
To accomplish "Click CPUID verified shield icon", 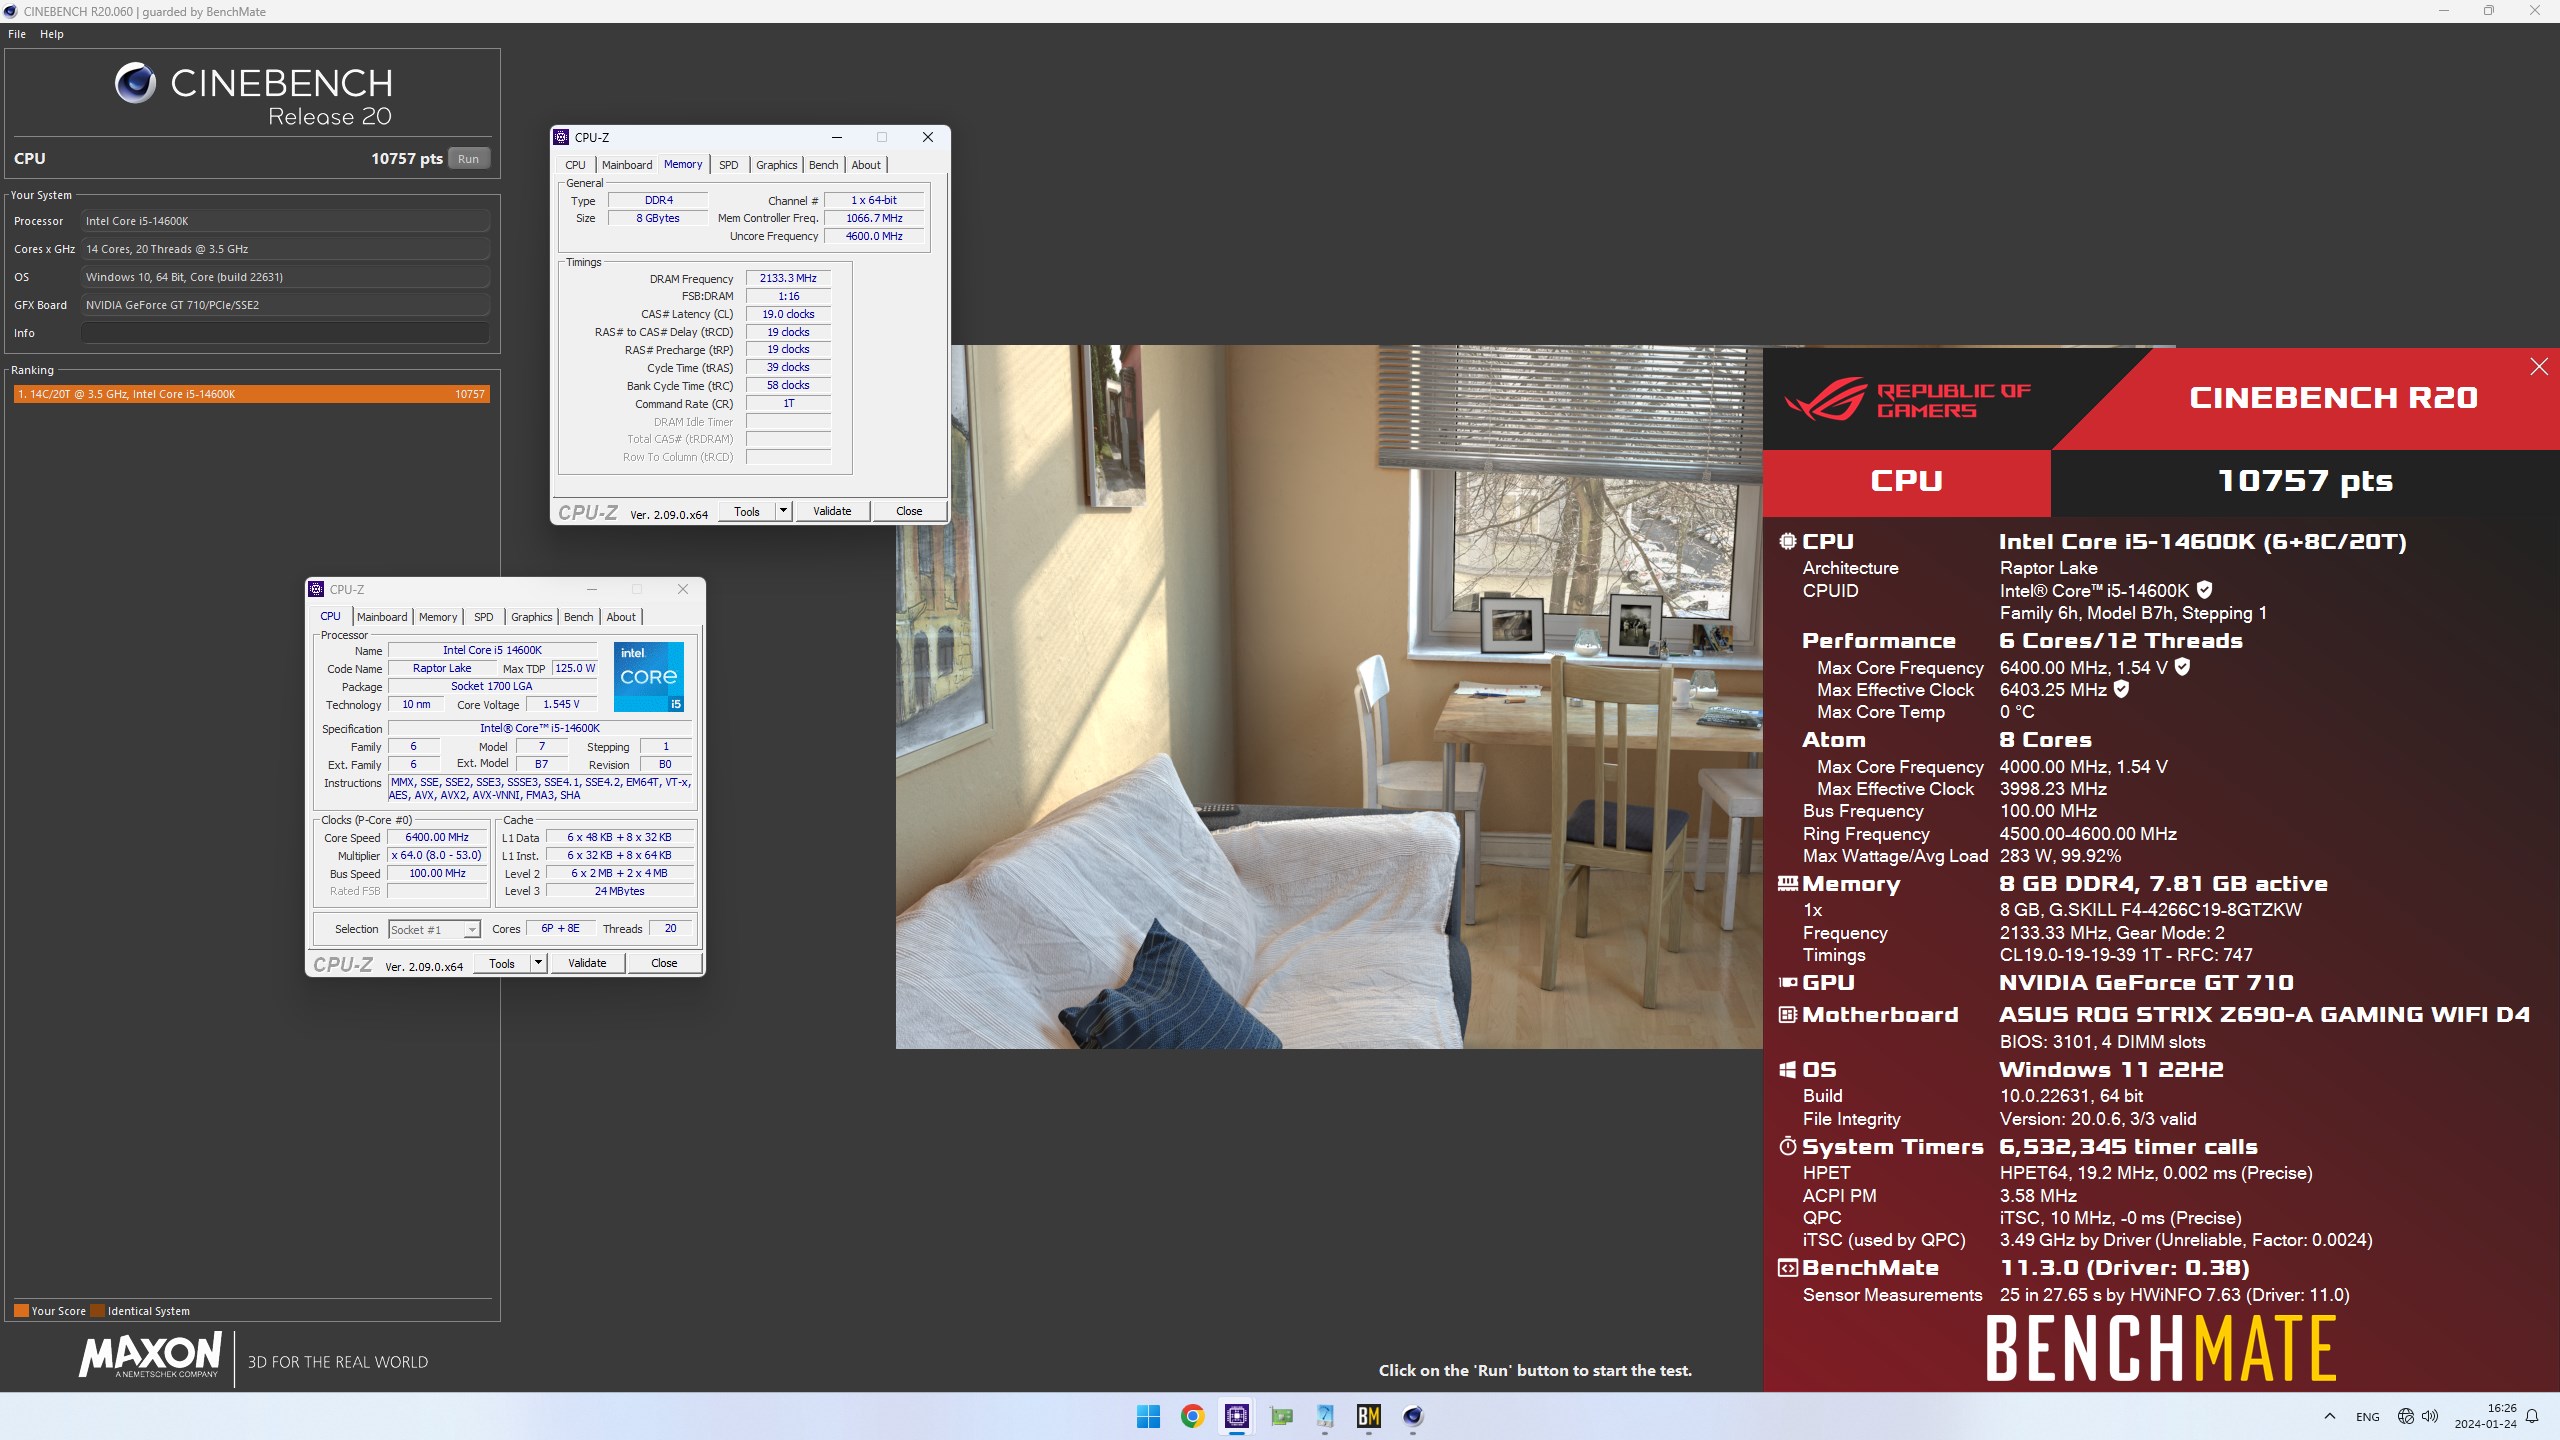I will click(2205, 590).
